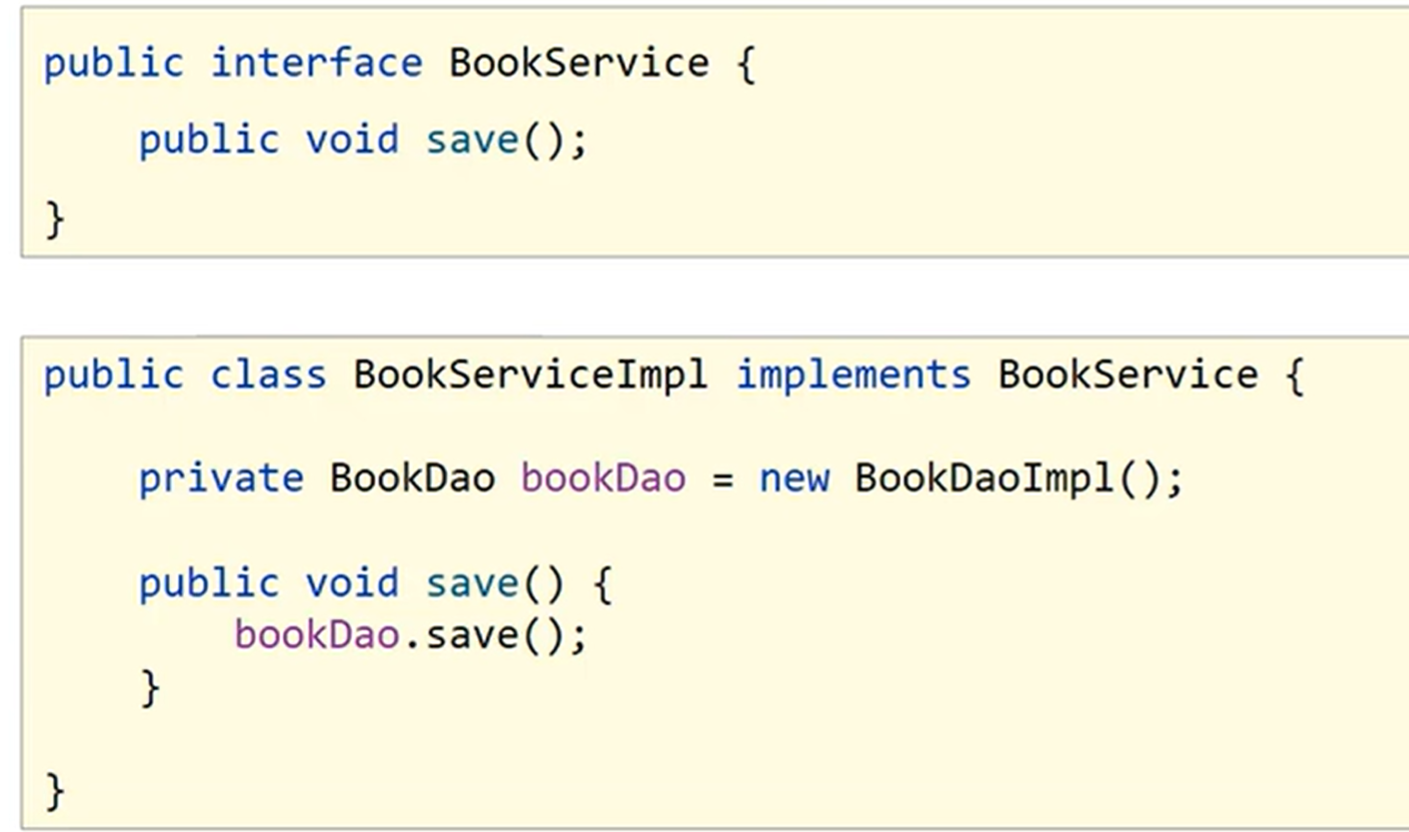Screen dimensions: 1409x832
Task: Click the 'implements' keyword
Action: [853, 375]
